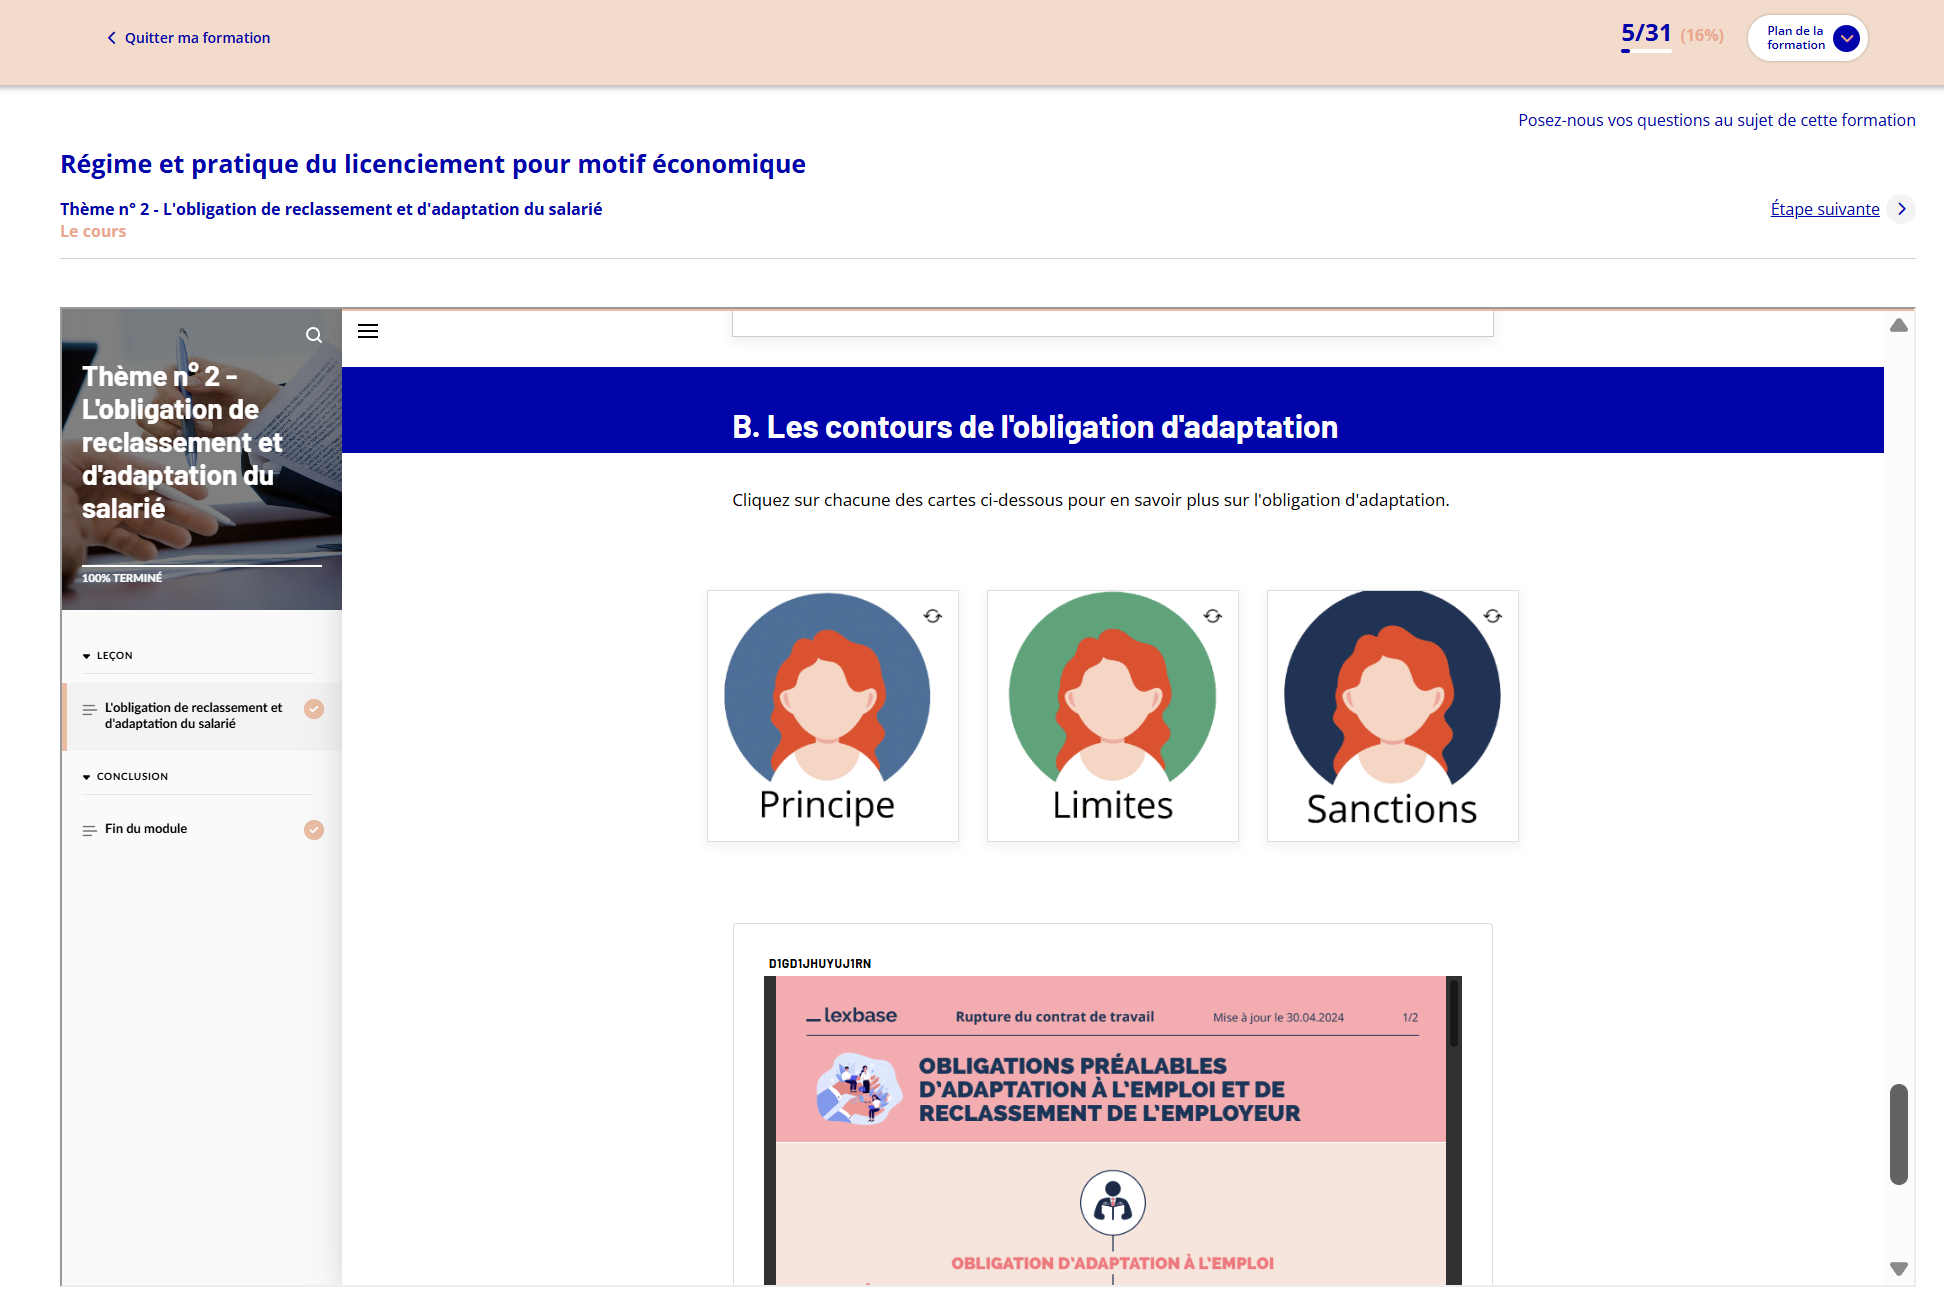Click the Étape suivante link
The image size is (1944, 1315).
coord(1824,209)
